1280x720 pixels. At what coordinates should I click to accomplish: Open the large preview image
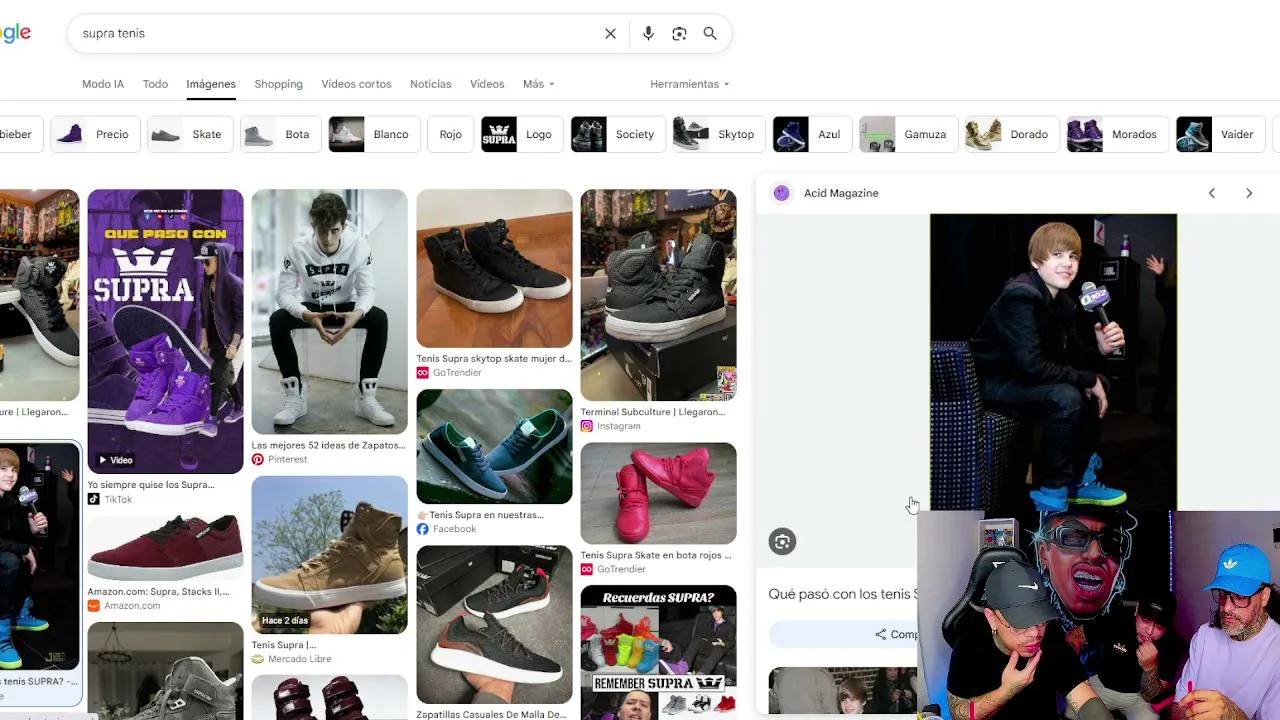point(1053,362)
